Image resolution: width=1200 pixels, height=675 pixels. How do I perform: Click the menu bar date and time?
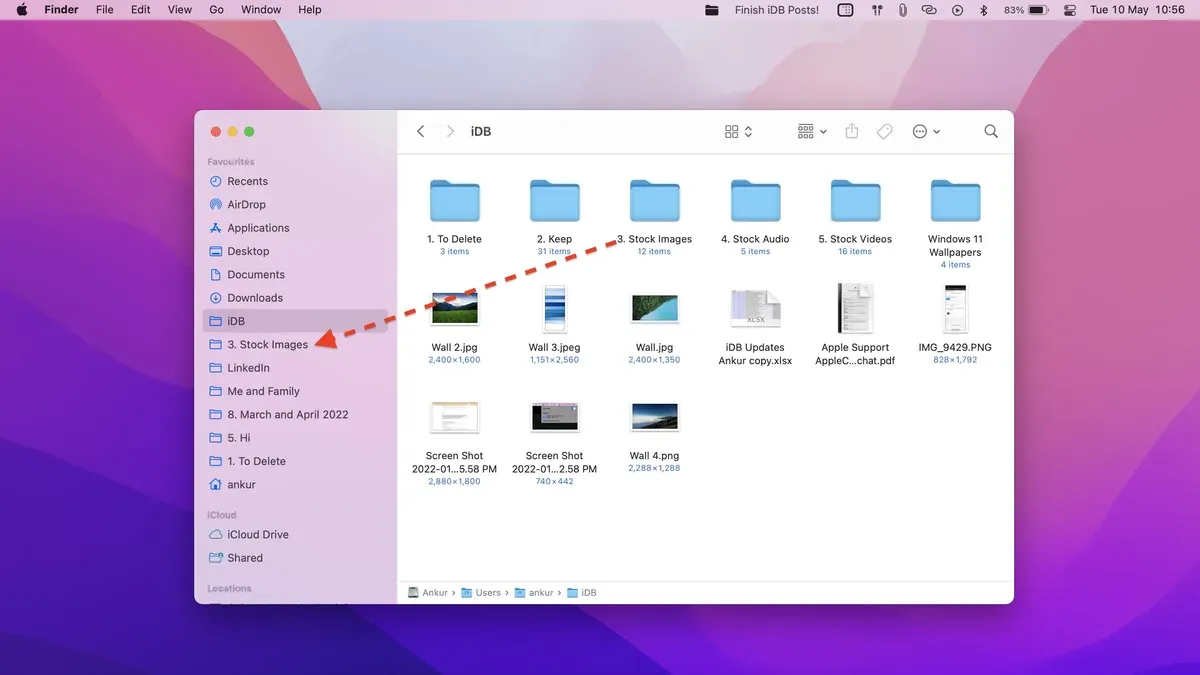tap(1137, 10)
